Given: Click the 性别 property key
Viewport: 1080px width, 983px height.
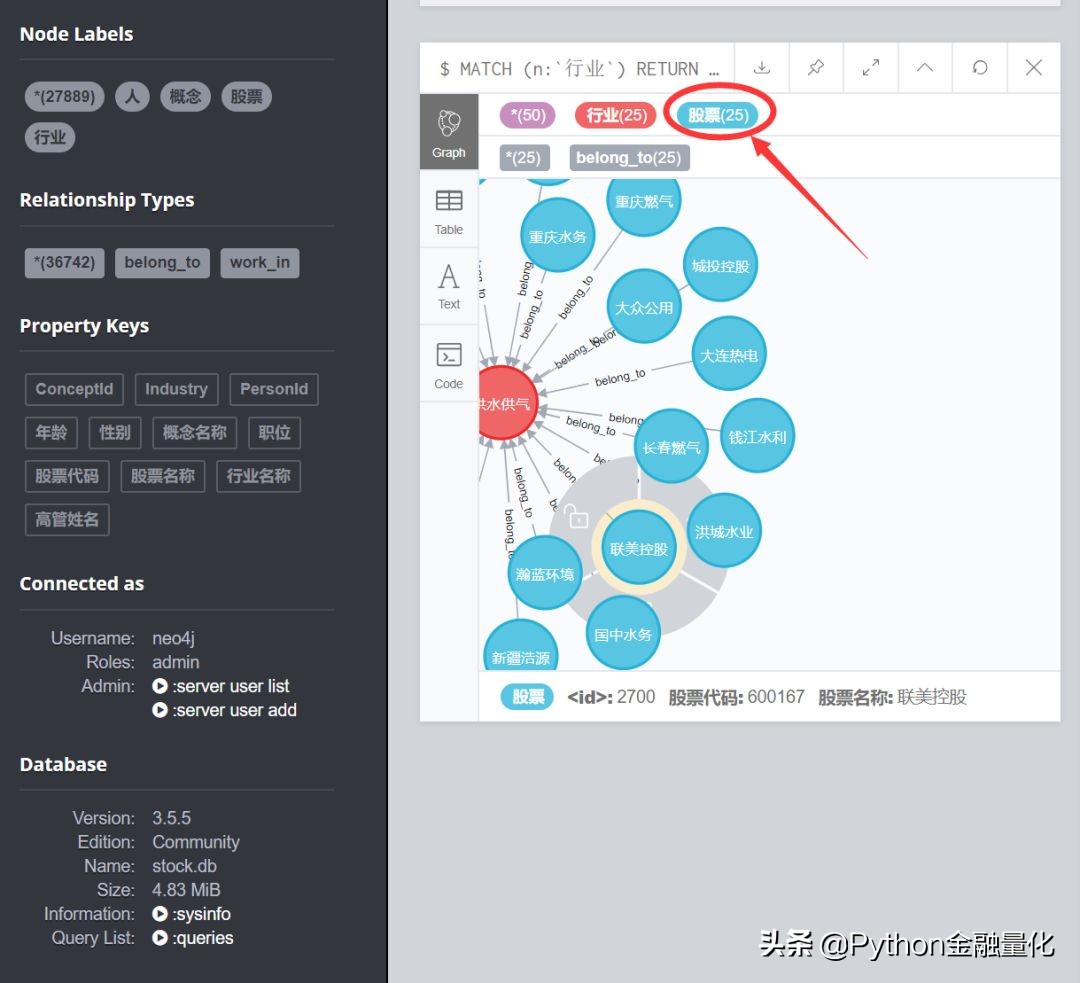Looking at the screenshot, I should pyautogui.click(x=115, y=433).
